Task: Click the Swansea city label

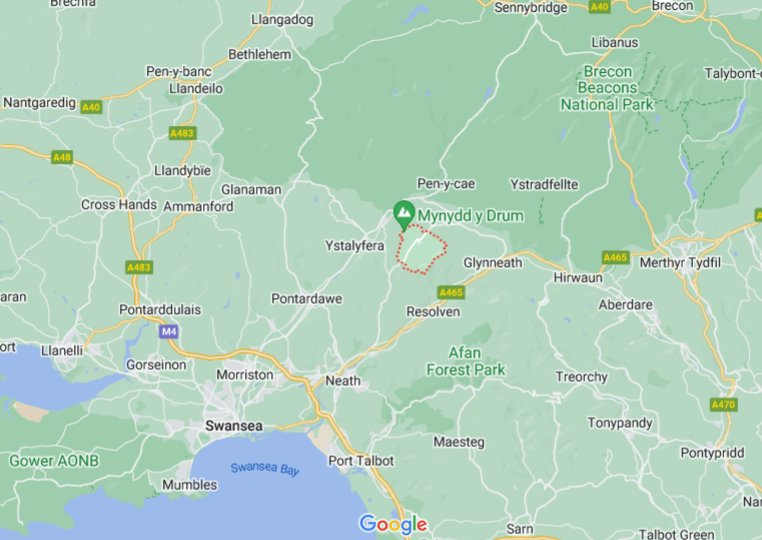Action: click(234, 426)
